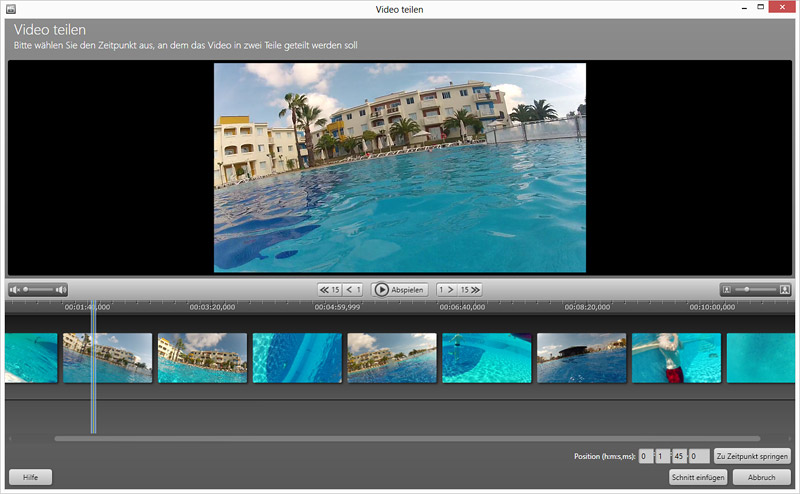
Task: Click the 00:06:40,000 mark on the timeline ruler
Action: 462,308
